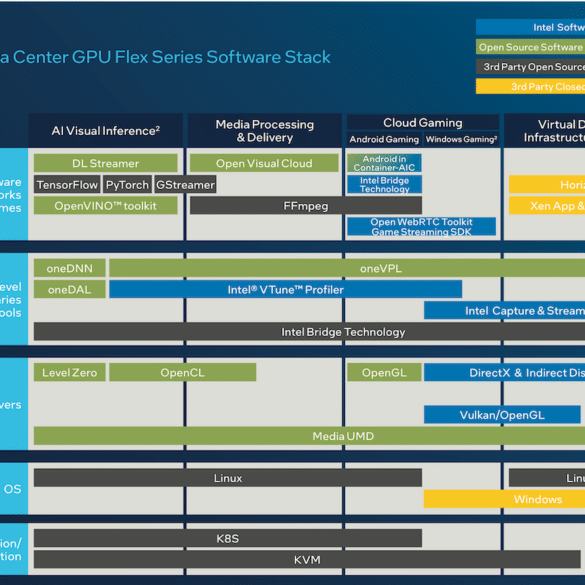Image resolution: width=585 pixels, height=585 pixels.
Task: Click the OpenCL block
Action: point(183,372)
